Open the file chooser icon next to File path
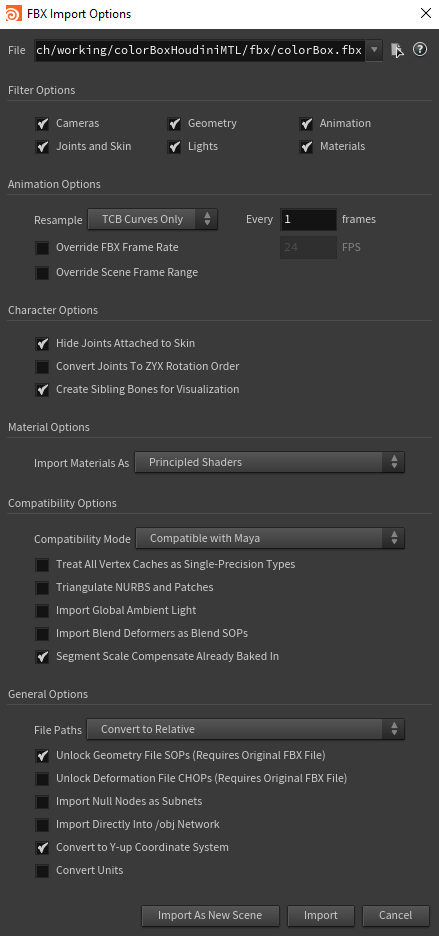Viewport: 439px width, 936px height. (397, 51)
